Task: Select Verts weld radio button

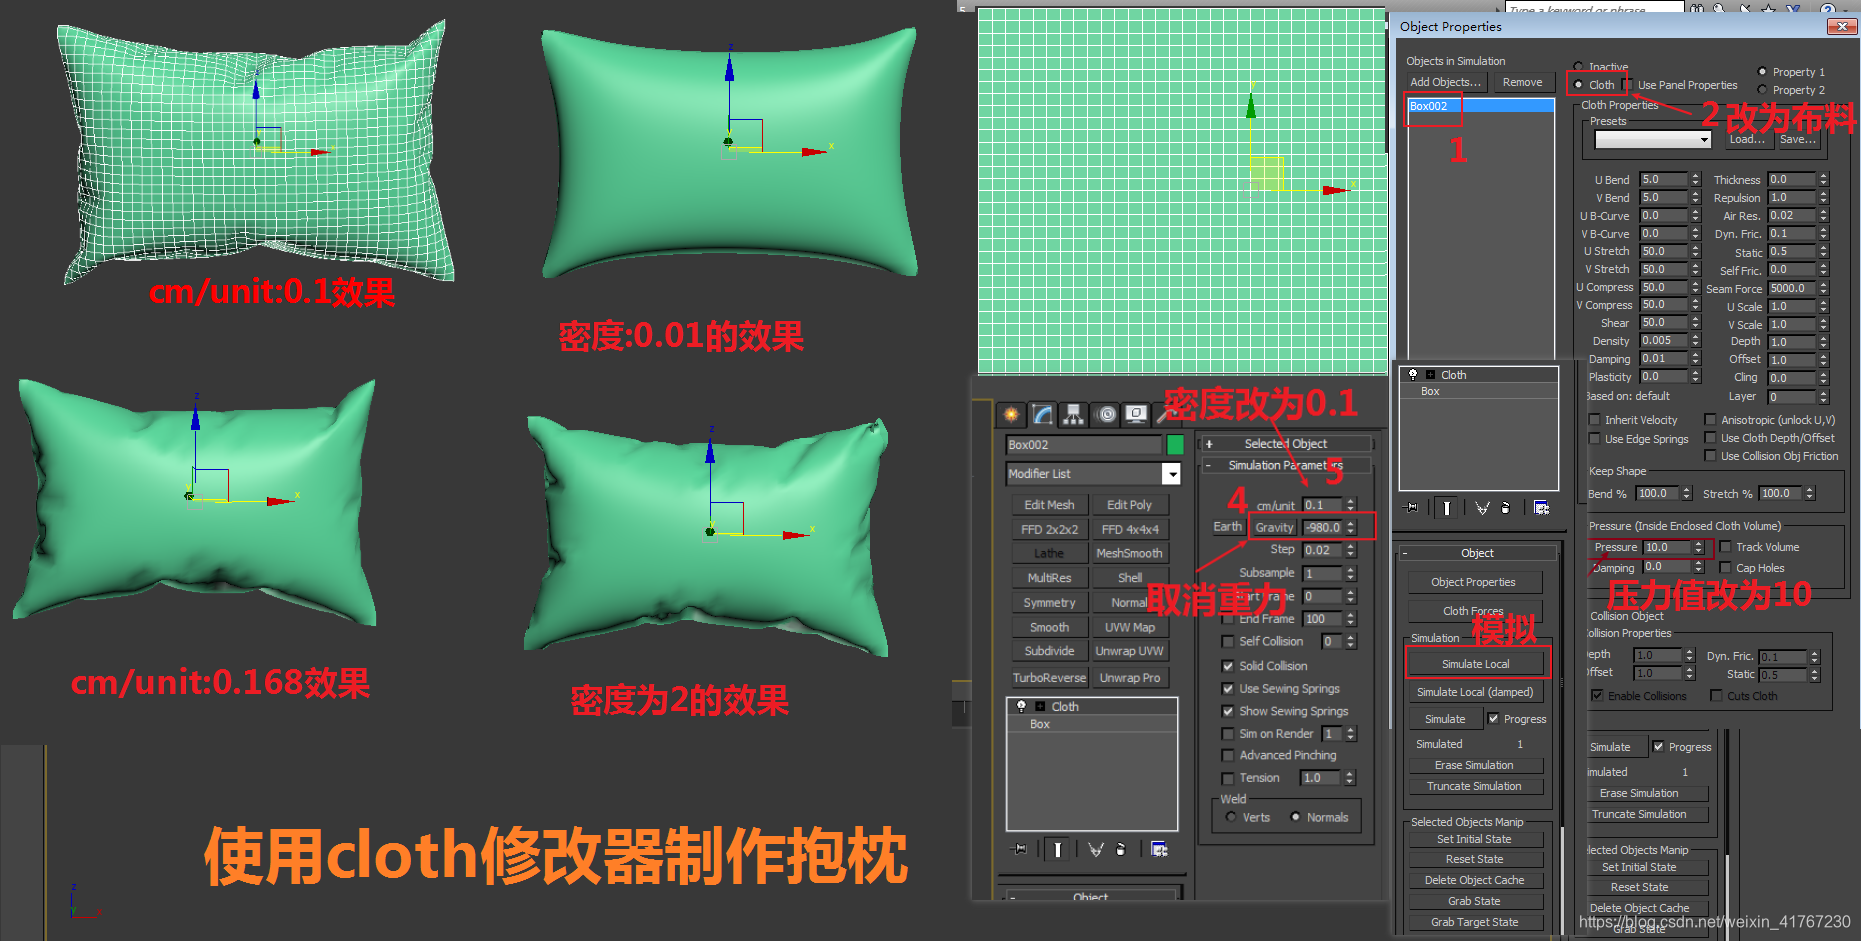Action: 1231,817
